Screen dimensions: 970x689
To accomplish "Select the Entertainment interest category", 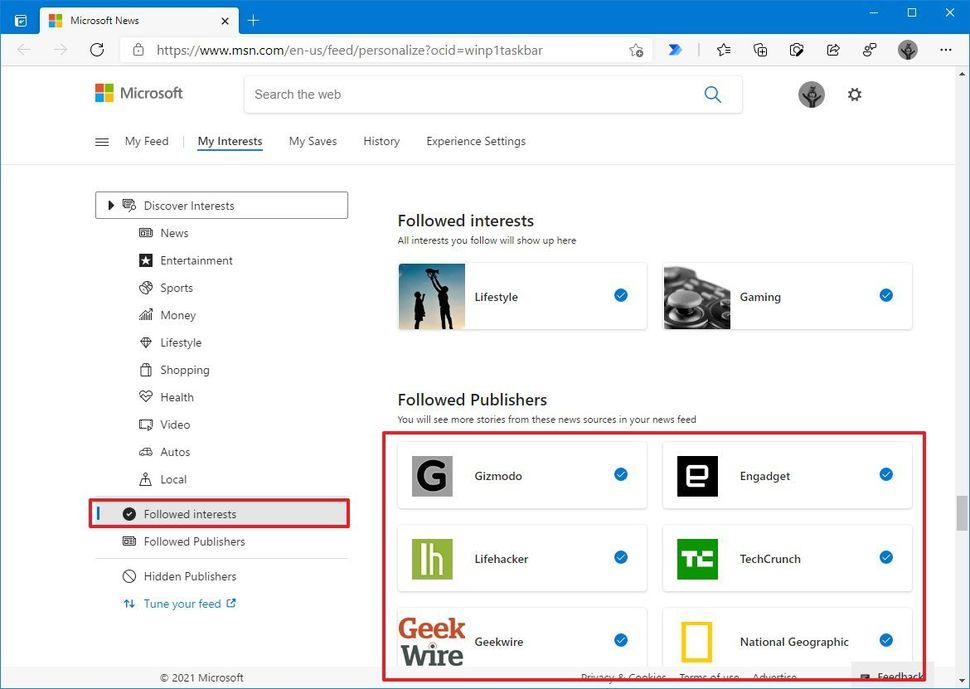I will click(x=197, y=260).
